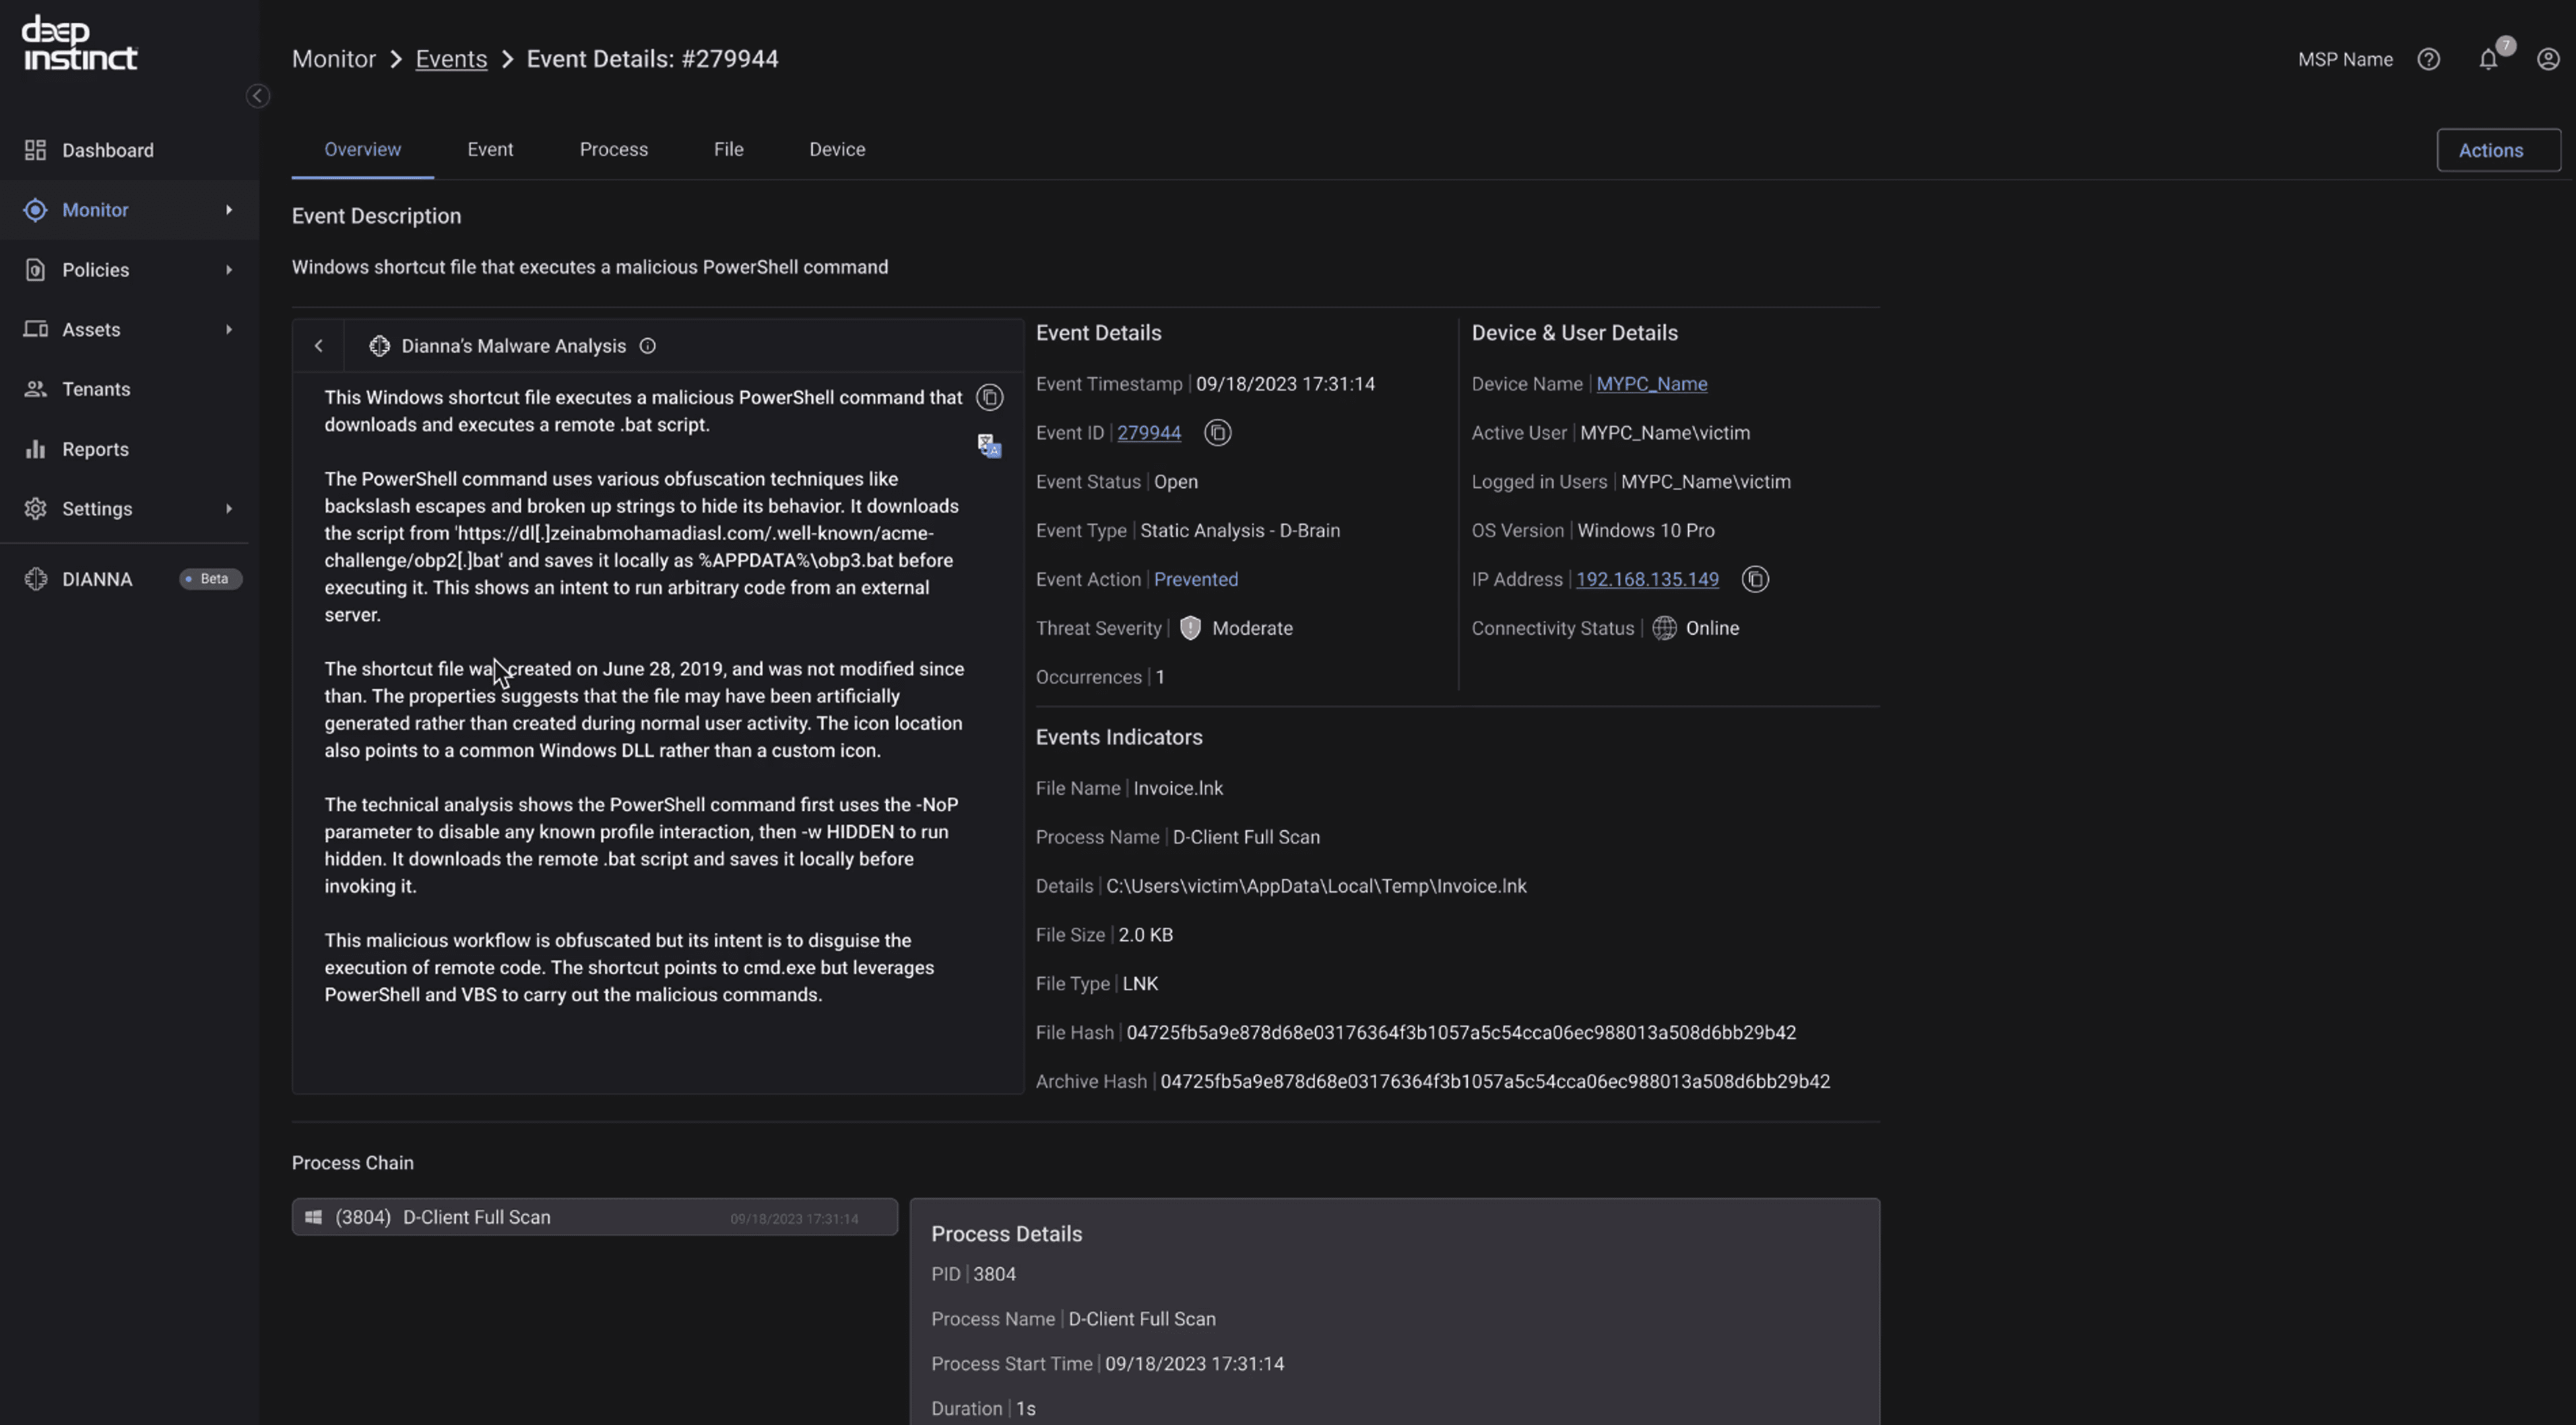Screen dimensions: 2576x1425
Task: Copy the IP address value
Action: 1754,580
